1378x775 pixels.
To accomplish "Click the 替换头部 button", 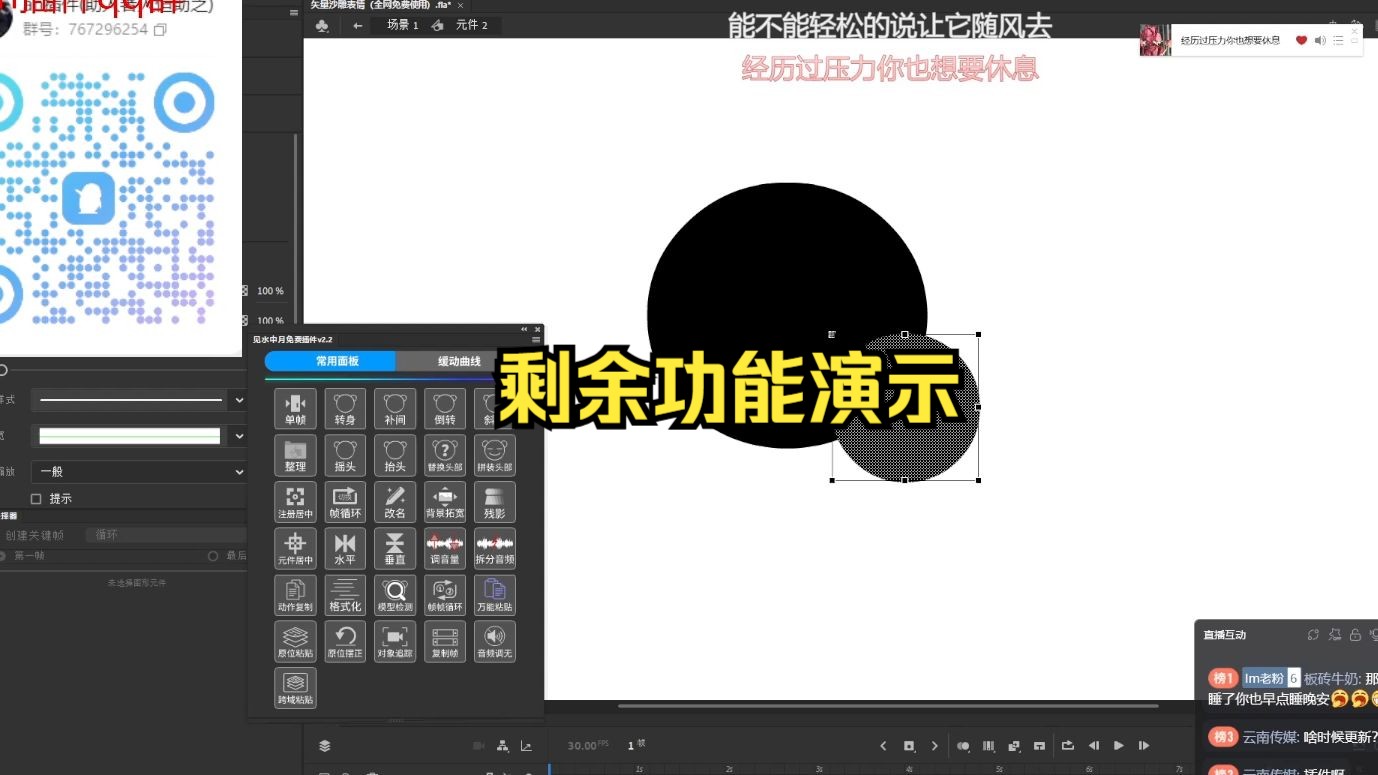I will [445, 455].
